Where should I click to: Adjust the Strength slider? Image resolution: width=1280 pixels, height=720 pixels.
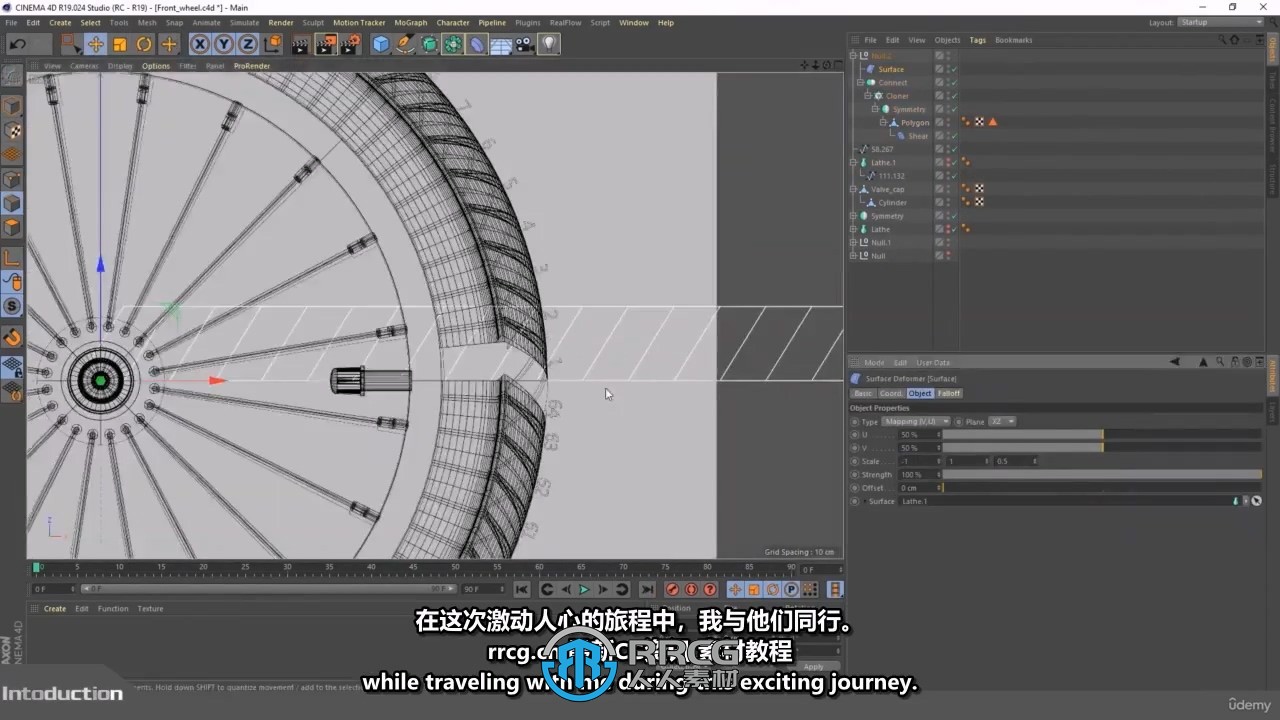point(1102,475)
